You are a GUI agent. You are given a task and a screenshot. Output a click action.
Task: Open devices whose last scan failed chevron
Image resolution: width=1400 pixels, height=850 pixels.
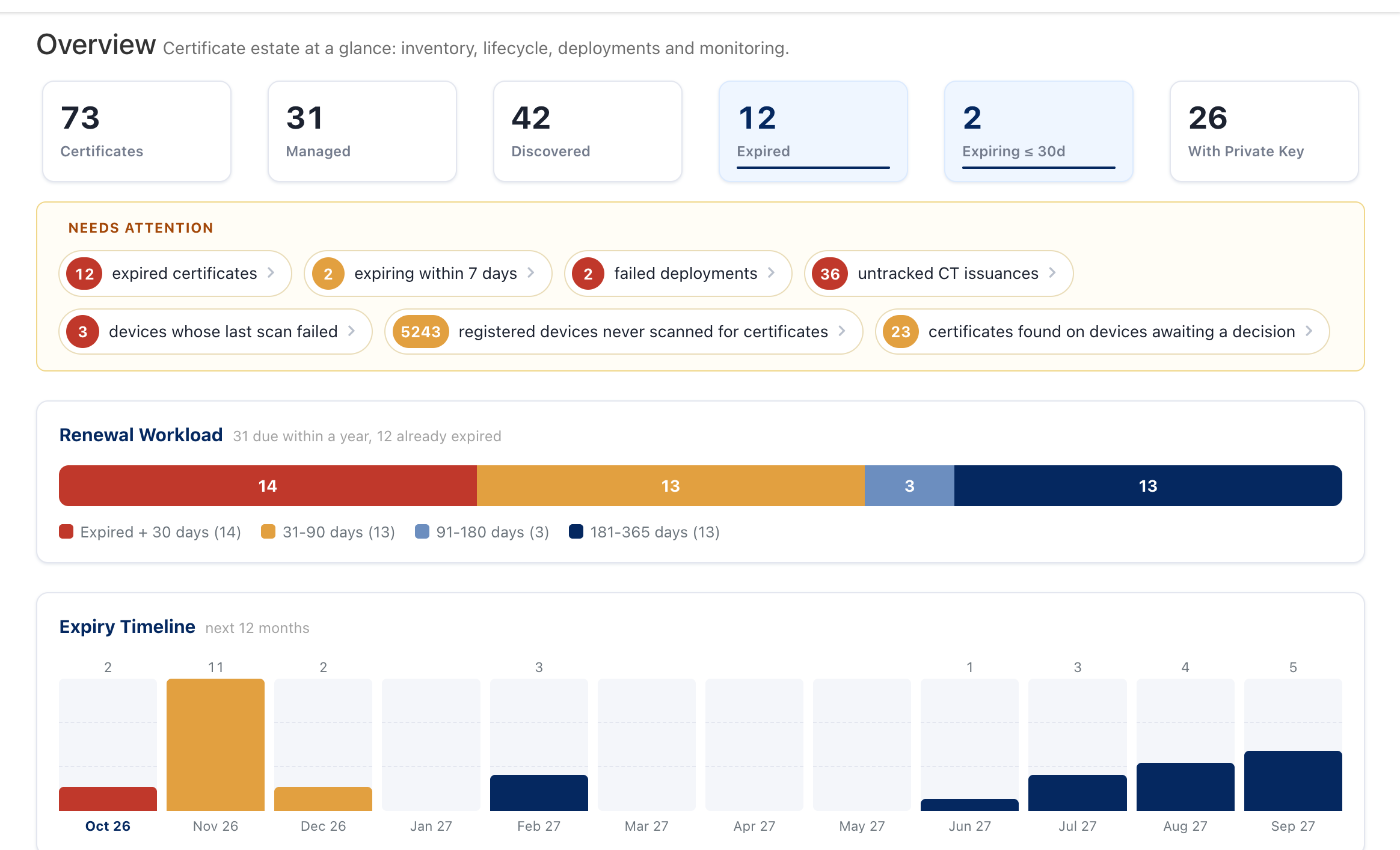click(x=352, y=331)
